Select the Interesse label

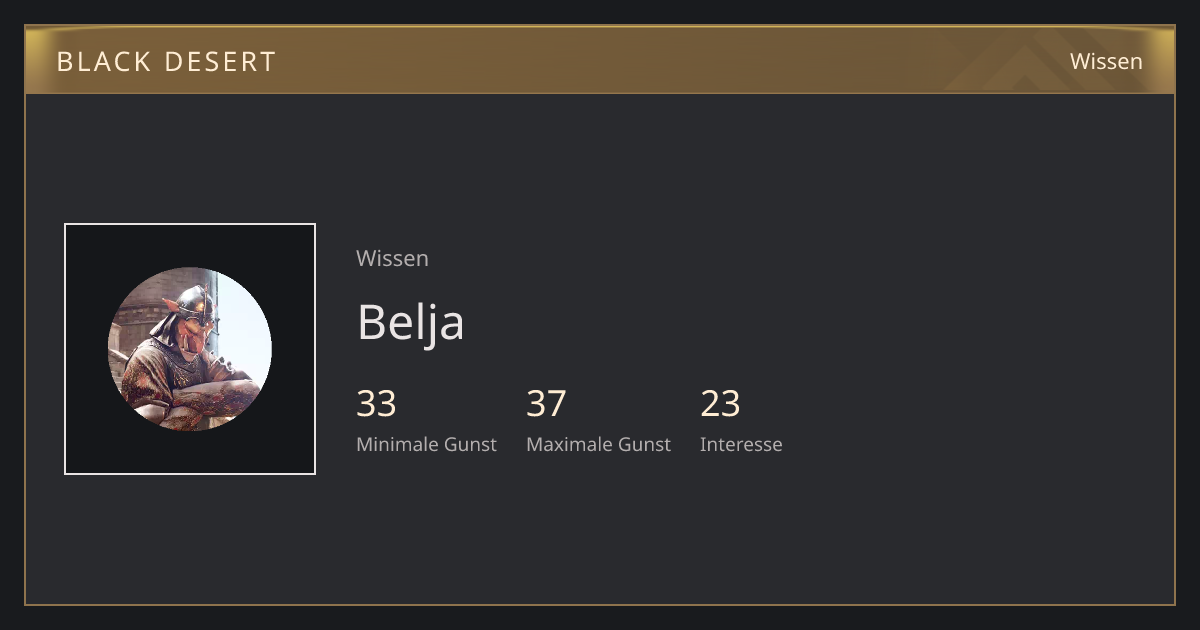coord(741,444)
